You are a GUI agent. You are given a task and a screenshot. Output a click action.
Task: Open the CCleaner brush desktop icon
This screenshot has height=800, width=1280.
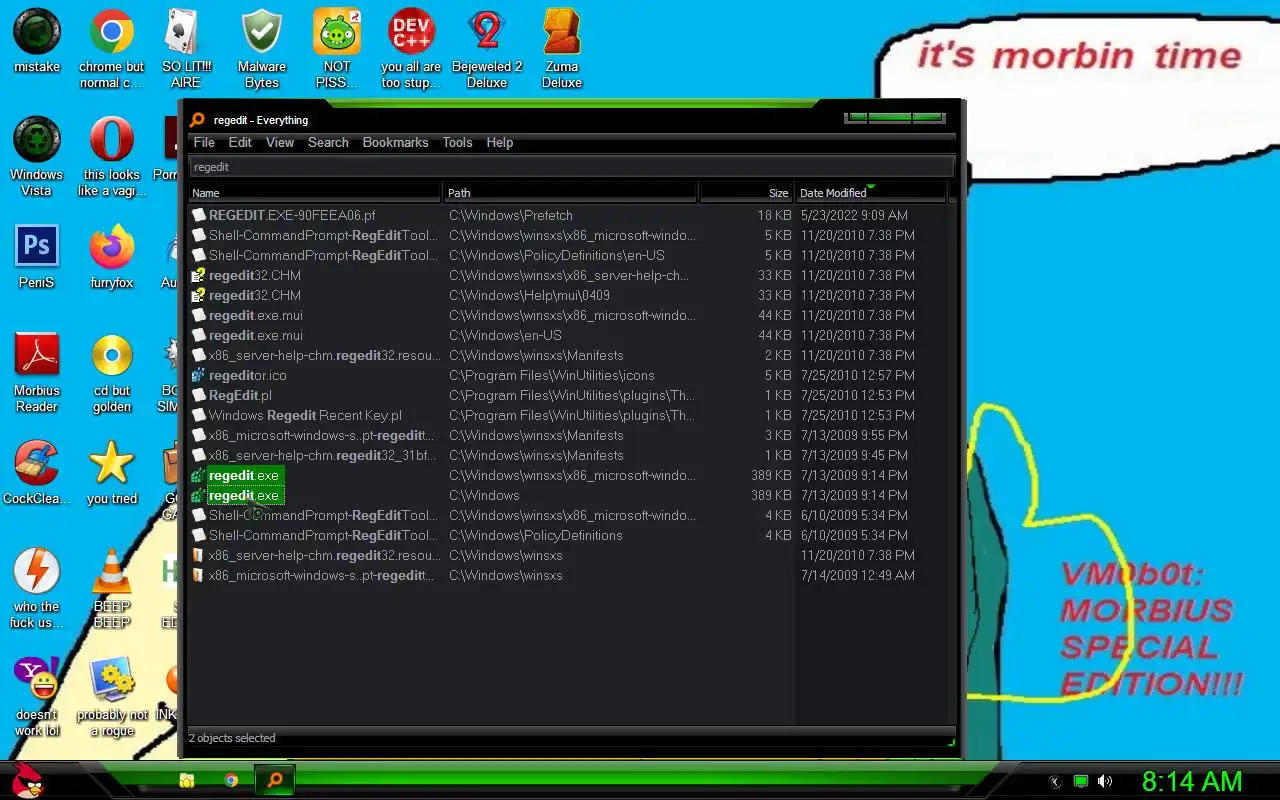[37, 472]
